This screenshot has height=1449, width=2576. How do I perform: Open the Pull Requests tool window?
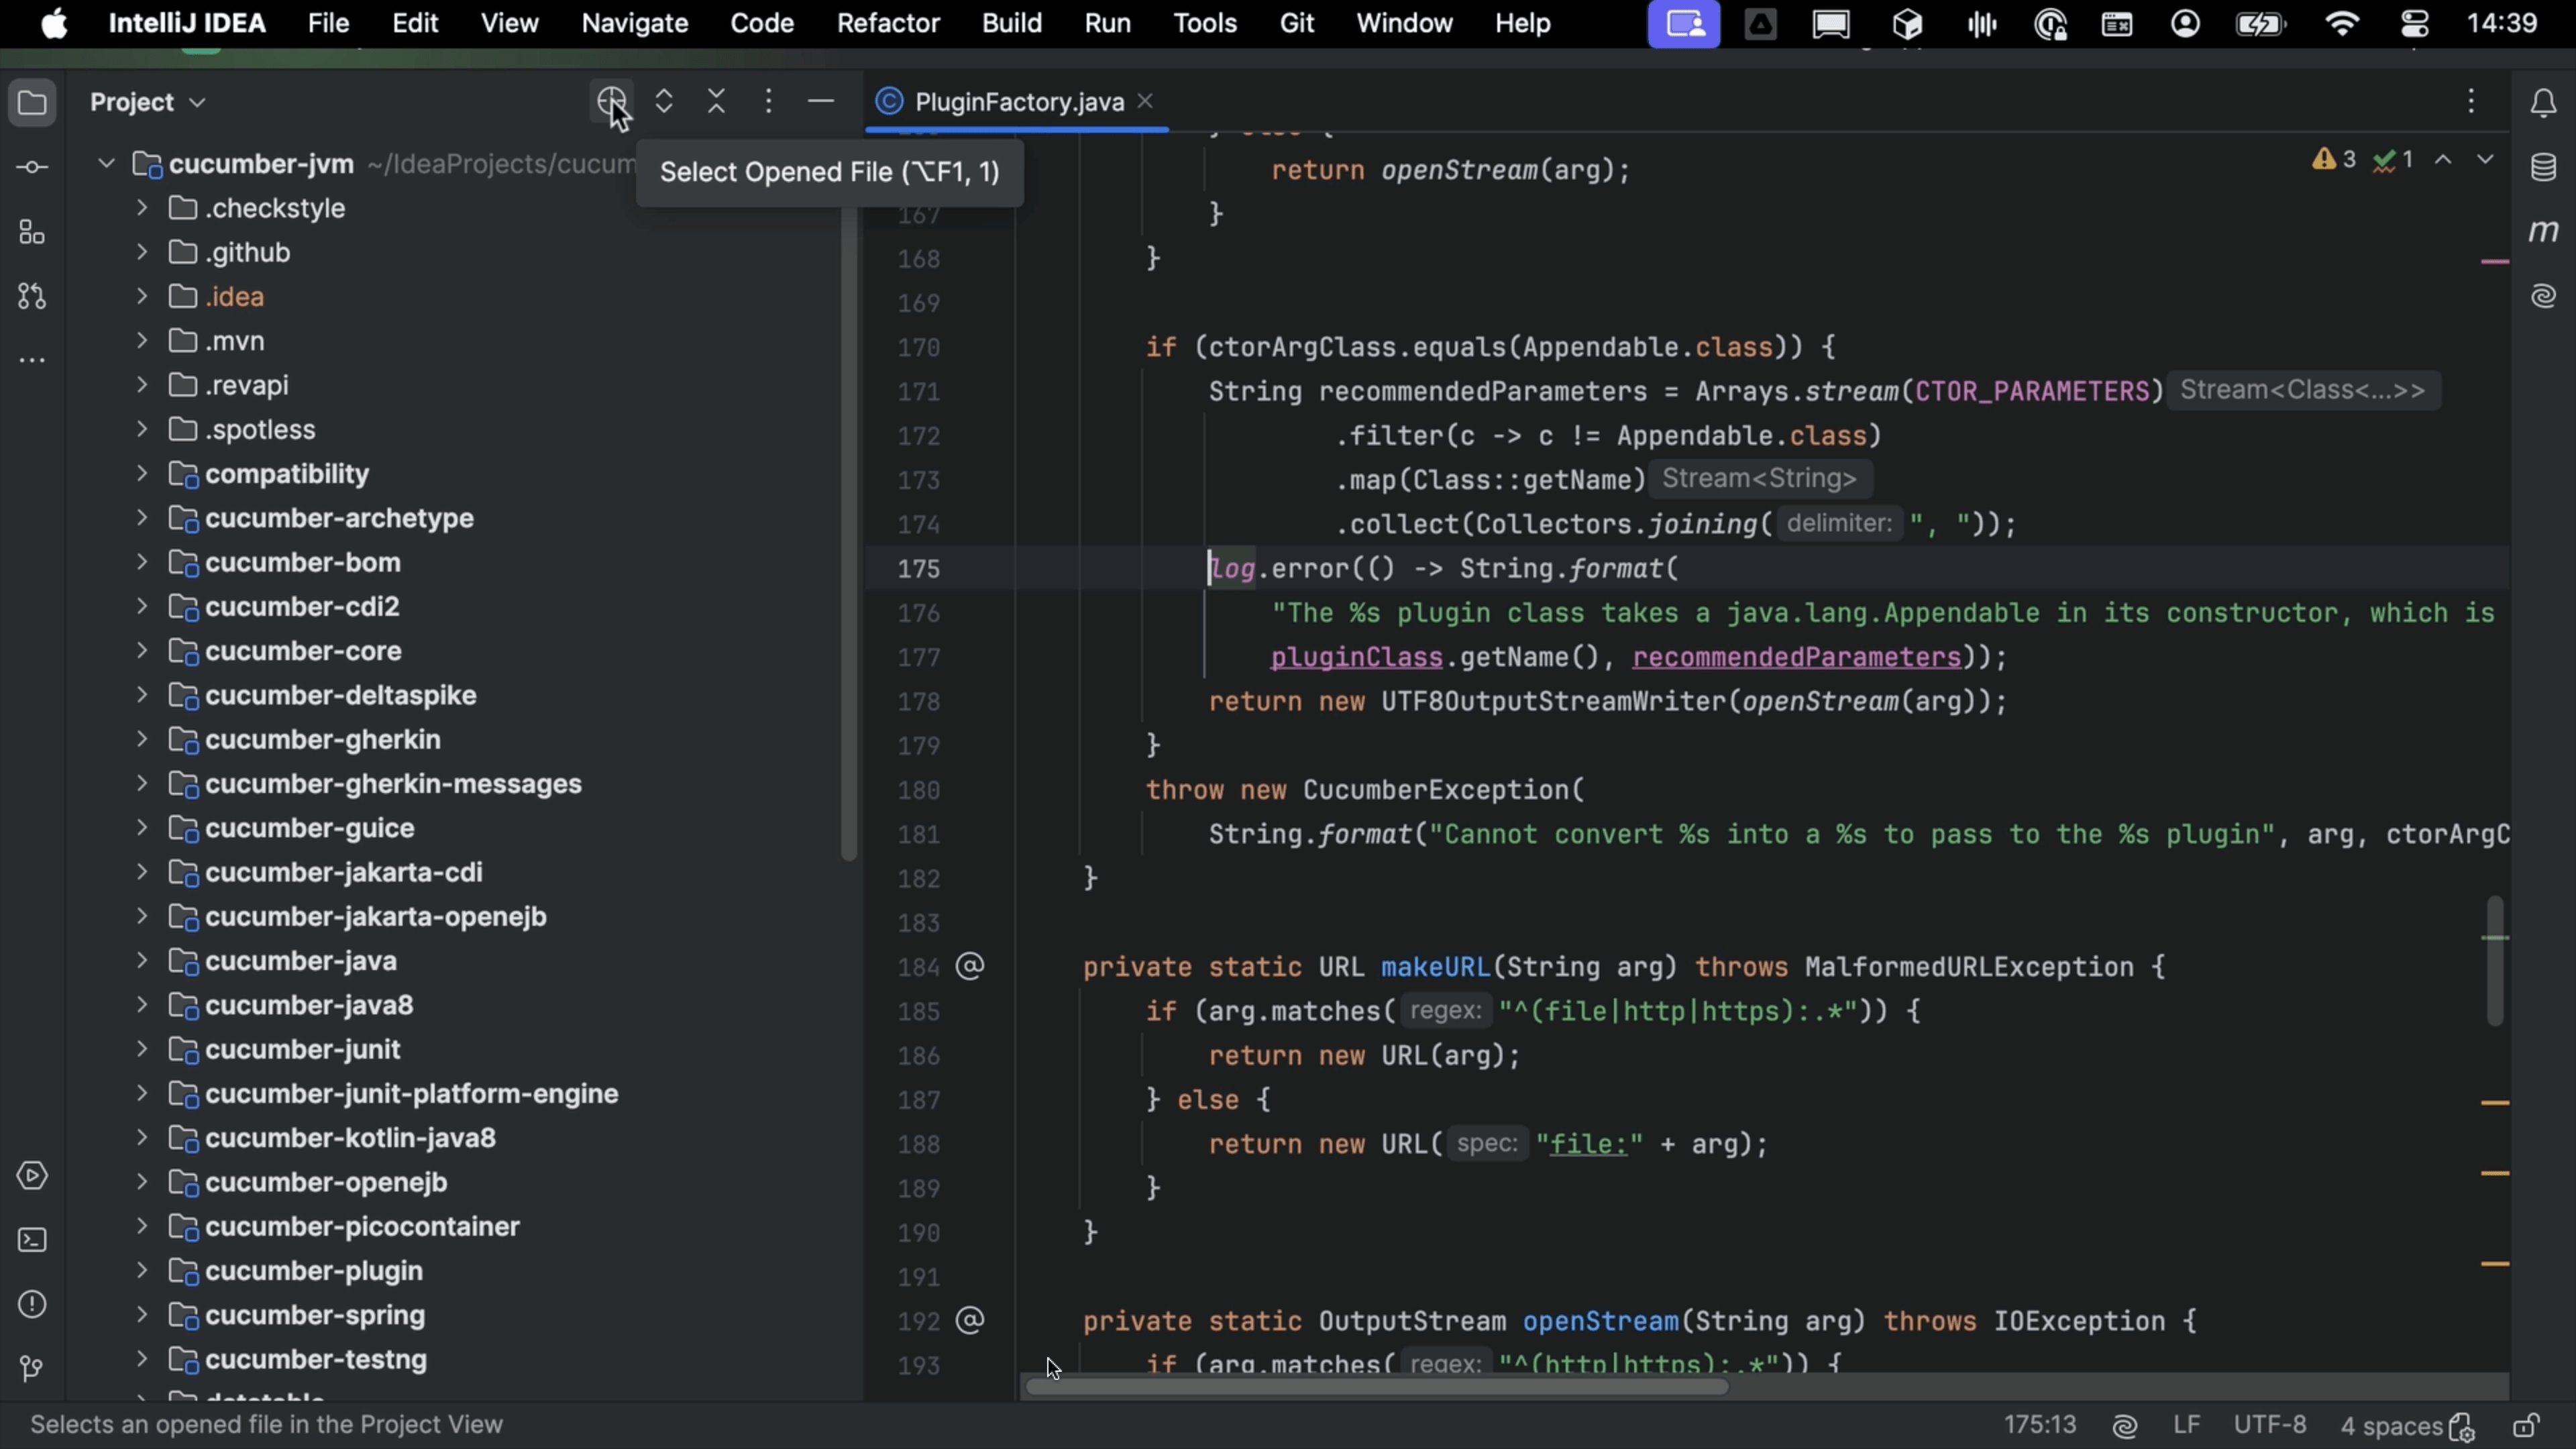tap(32, 296)
